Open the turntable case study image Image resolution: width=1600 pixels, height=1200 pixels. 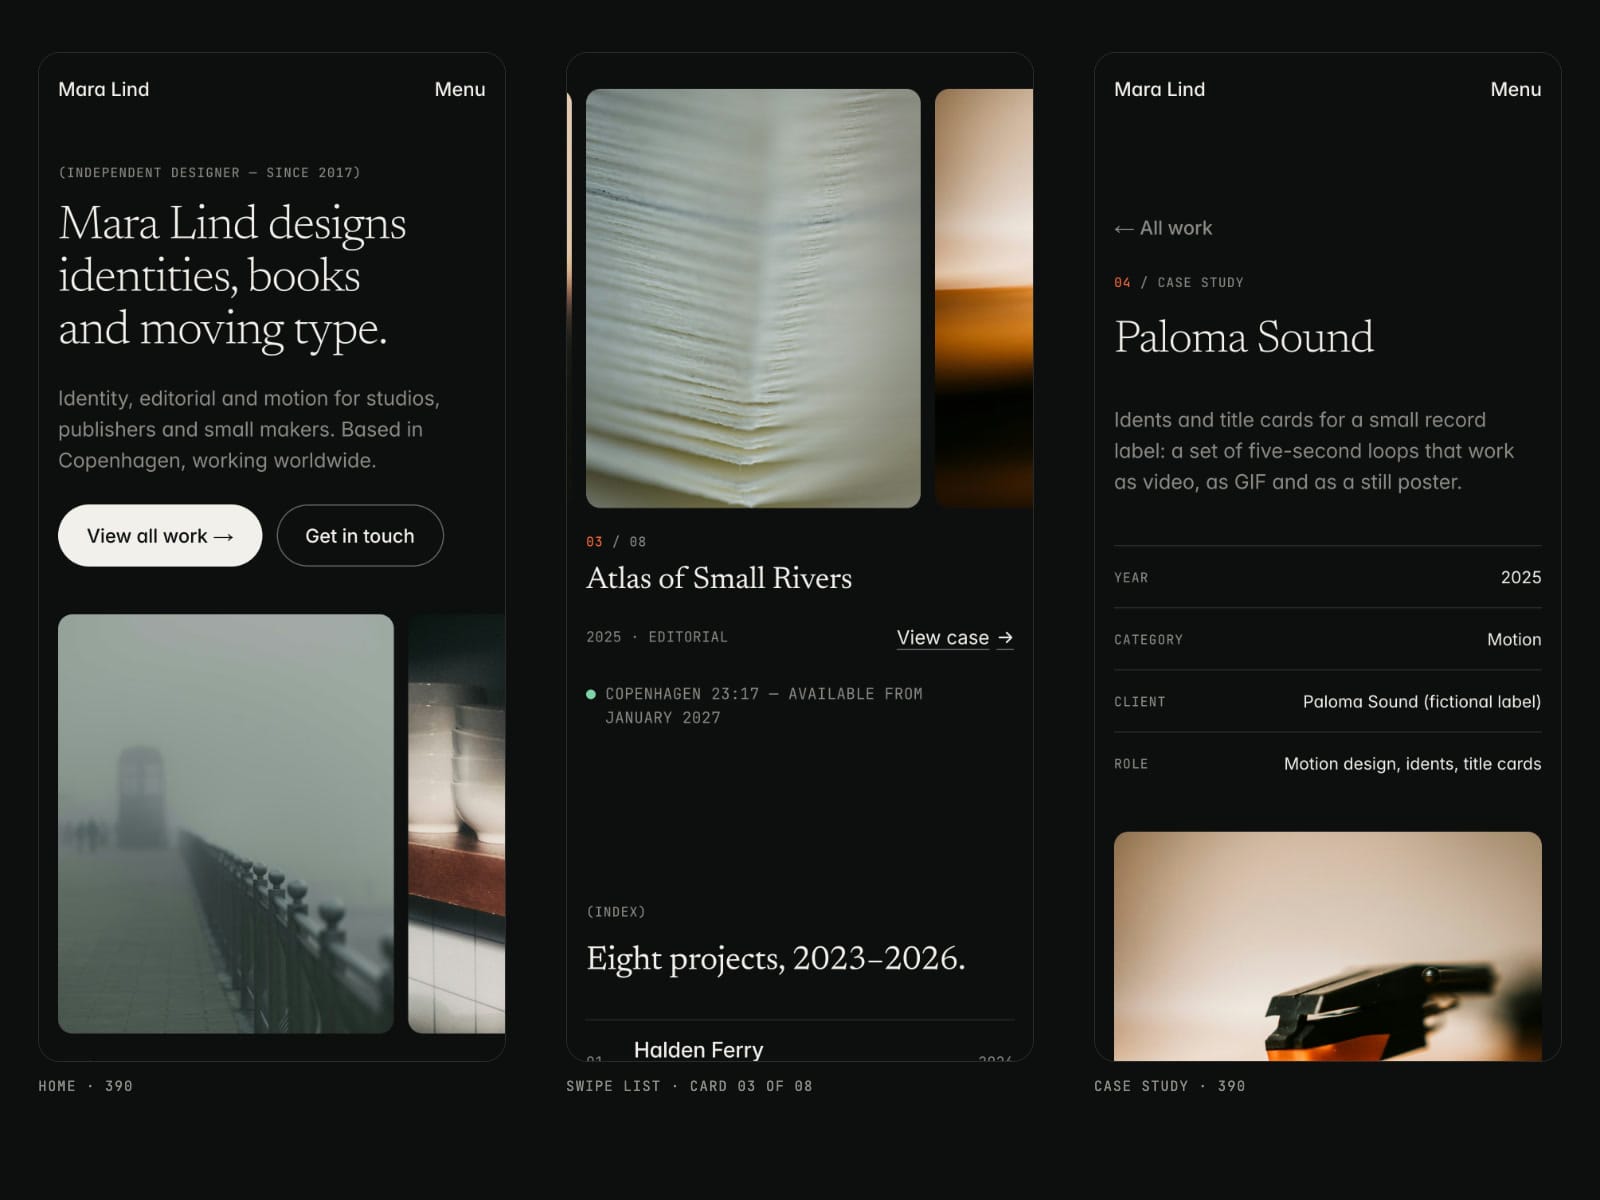[1328, 946]
